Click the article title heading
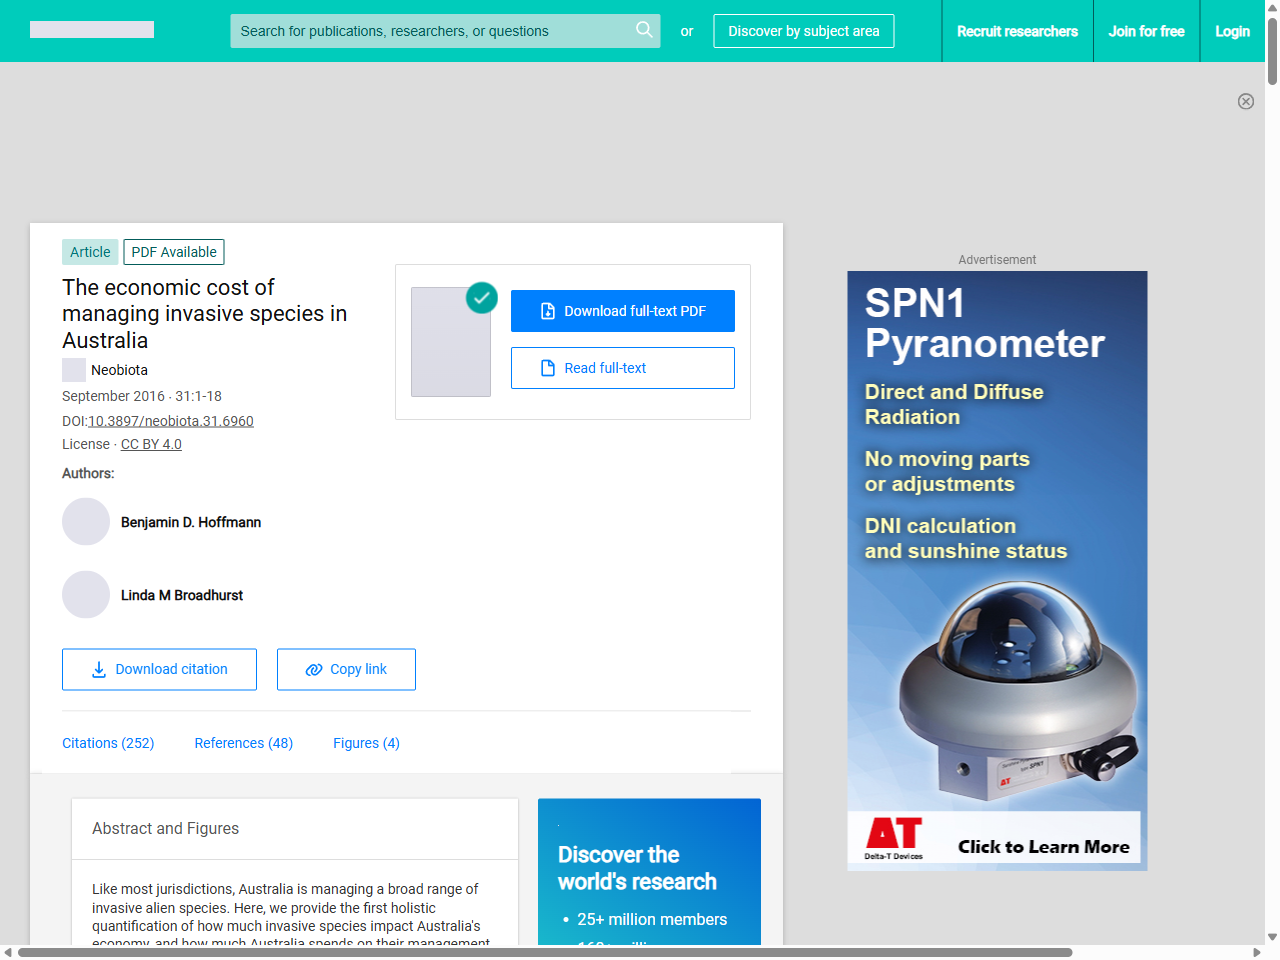The image size is (1280, 960). pyautogui.click(x=205, y=314)
